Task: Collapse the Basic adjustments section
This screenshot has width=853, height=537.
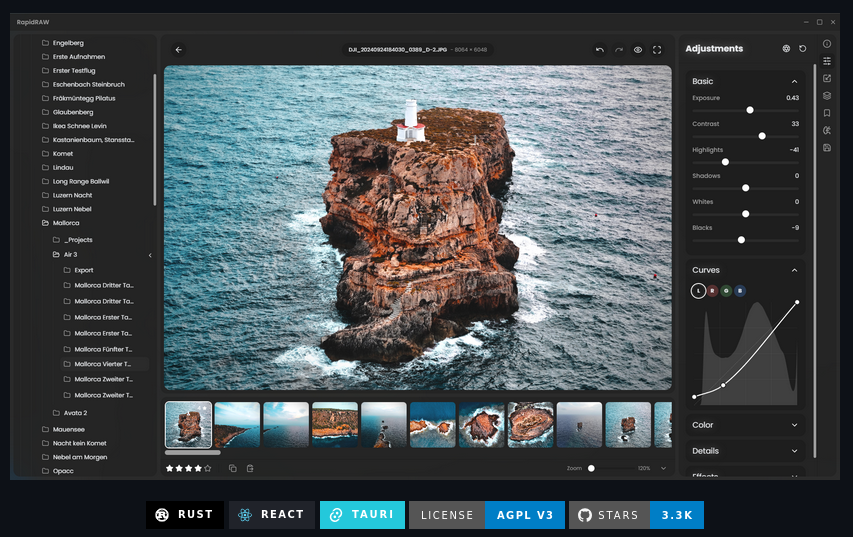Action: pos(794,81)
